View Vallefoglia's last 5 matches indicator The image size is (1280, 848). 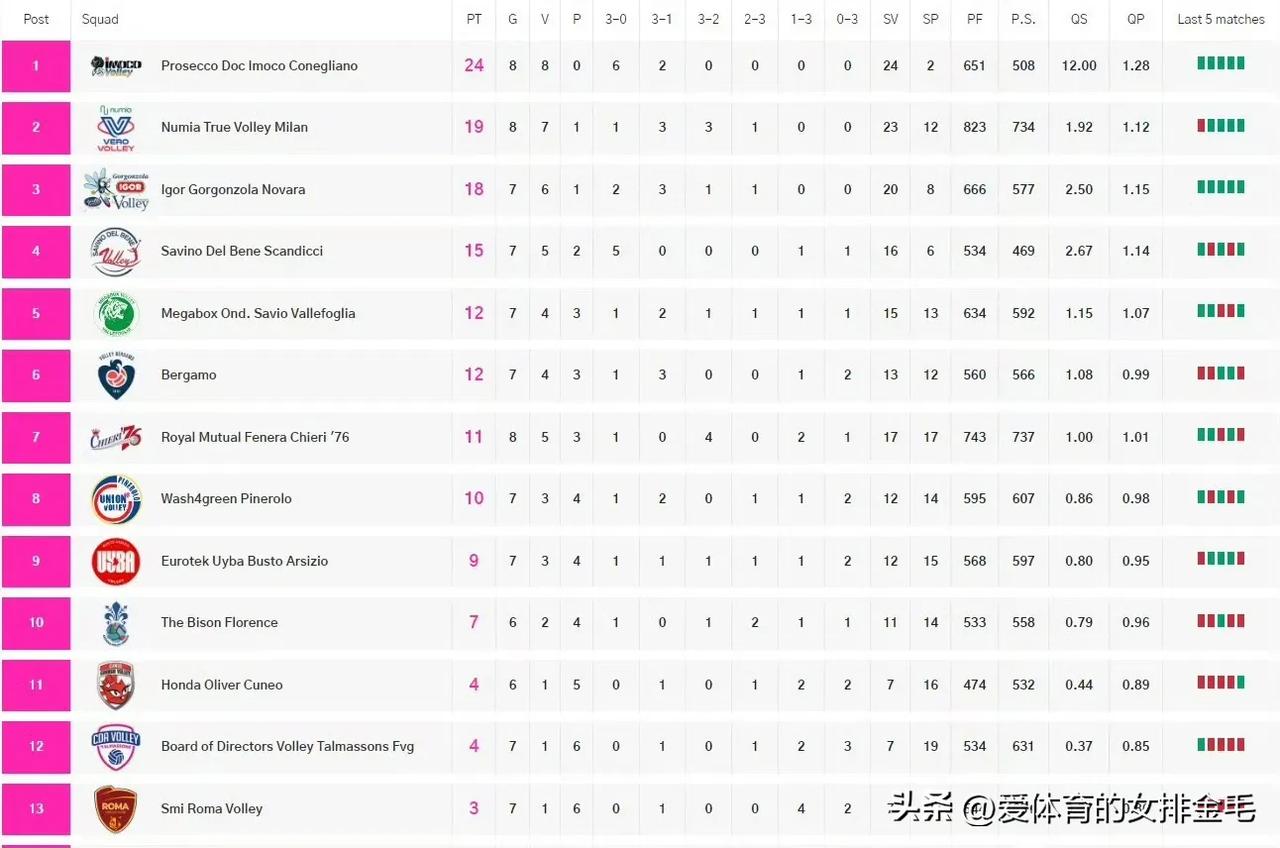tap(1221, 311)
